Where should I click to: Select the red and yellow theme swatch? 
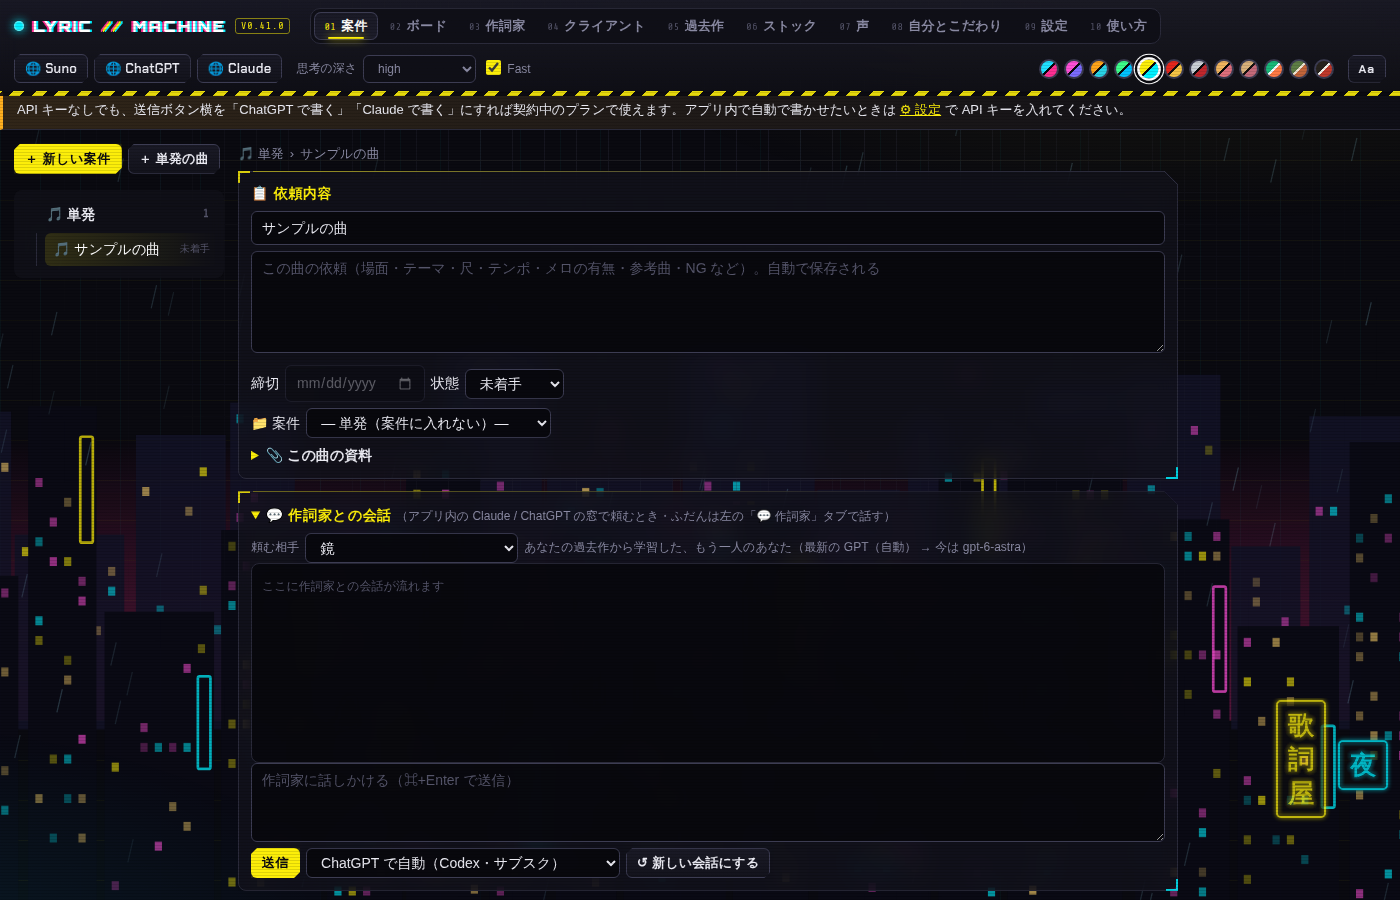pos(1174,69)
